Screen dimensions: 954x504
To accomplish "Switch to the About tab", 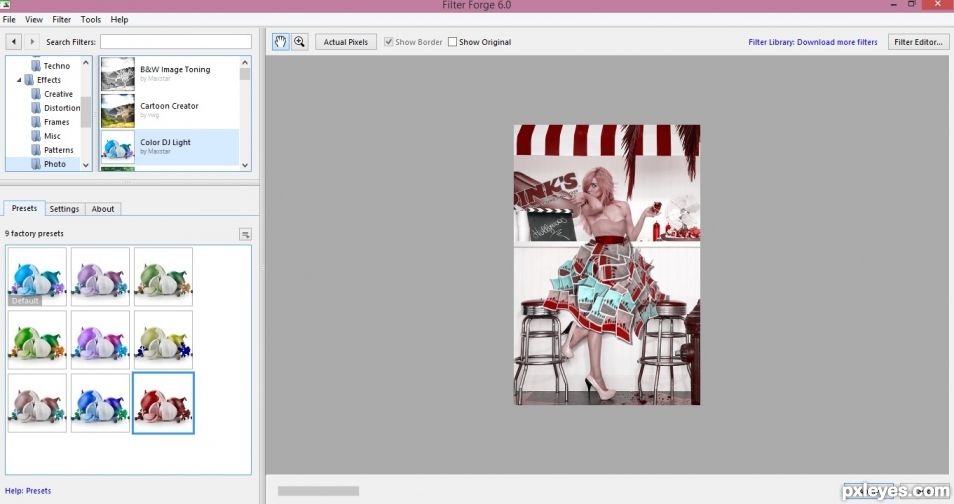I will click(103, 209).
